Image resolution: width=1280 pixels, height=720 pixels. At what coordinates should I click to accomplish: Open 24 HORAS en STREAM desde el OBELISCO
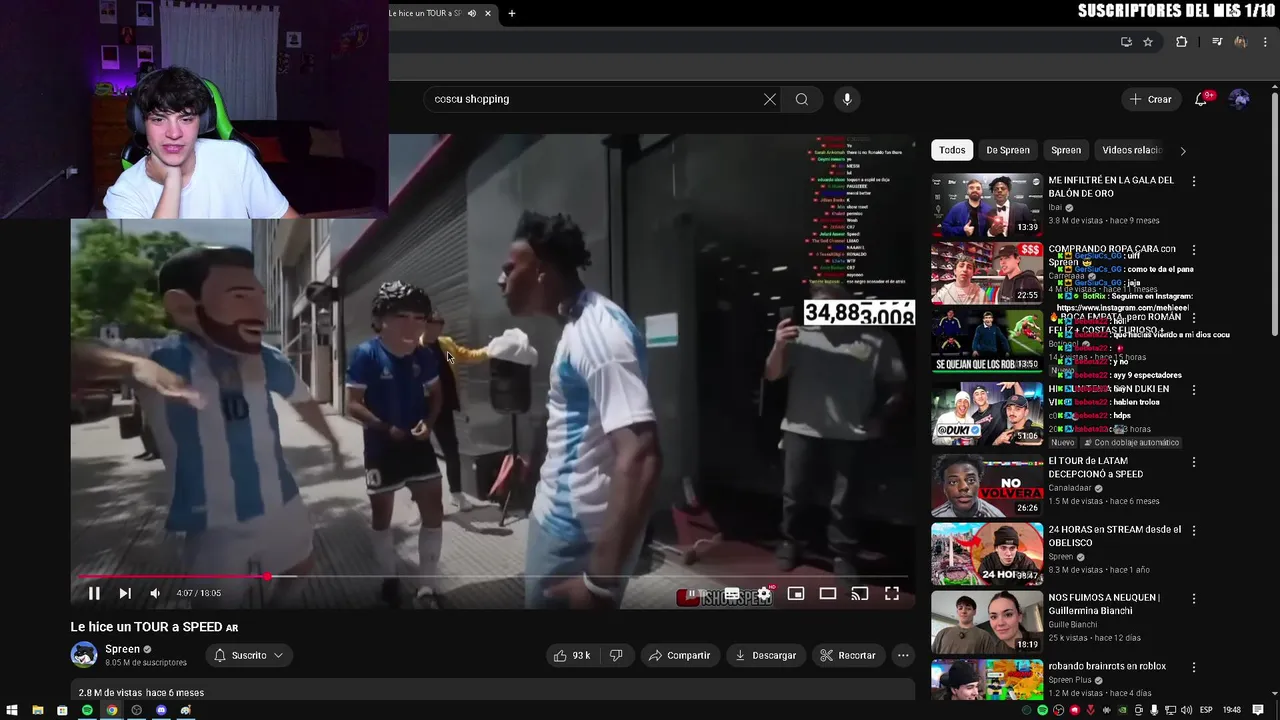coord(1114,536)
